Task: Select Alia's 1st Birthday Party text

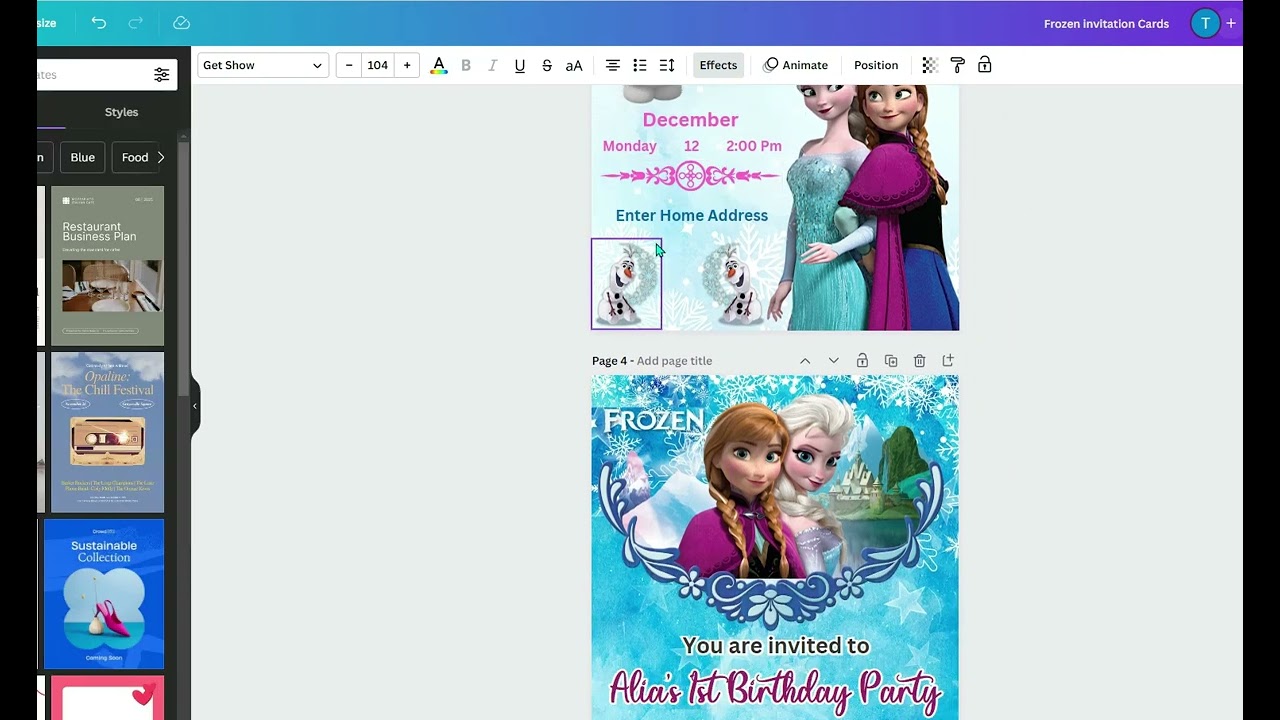Action: coord(775,690)
